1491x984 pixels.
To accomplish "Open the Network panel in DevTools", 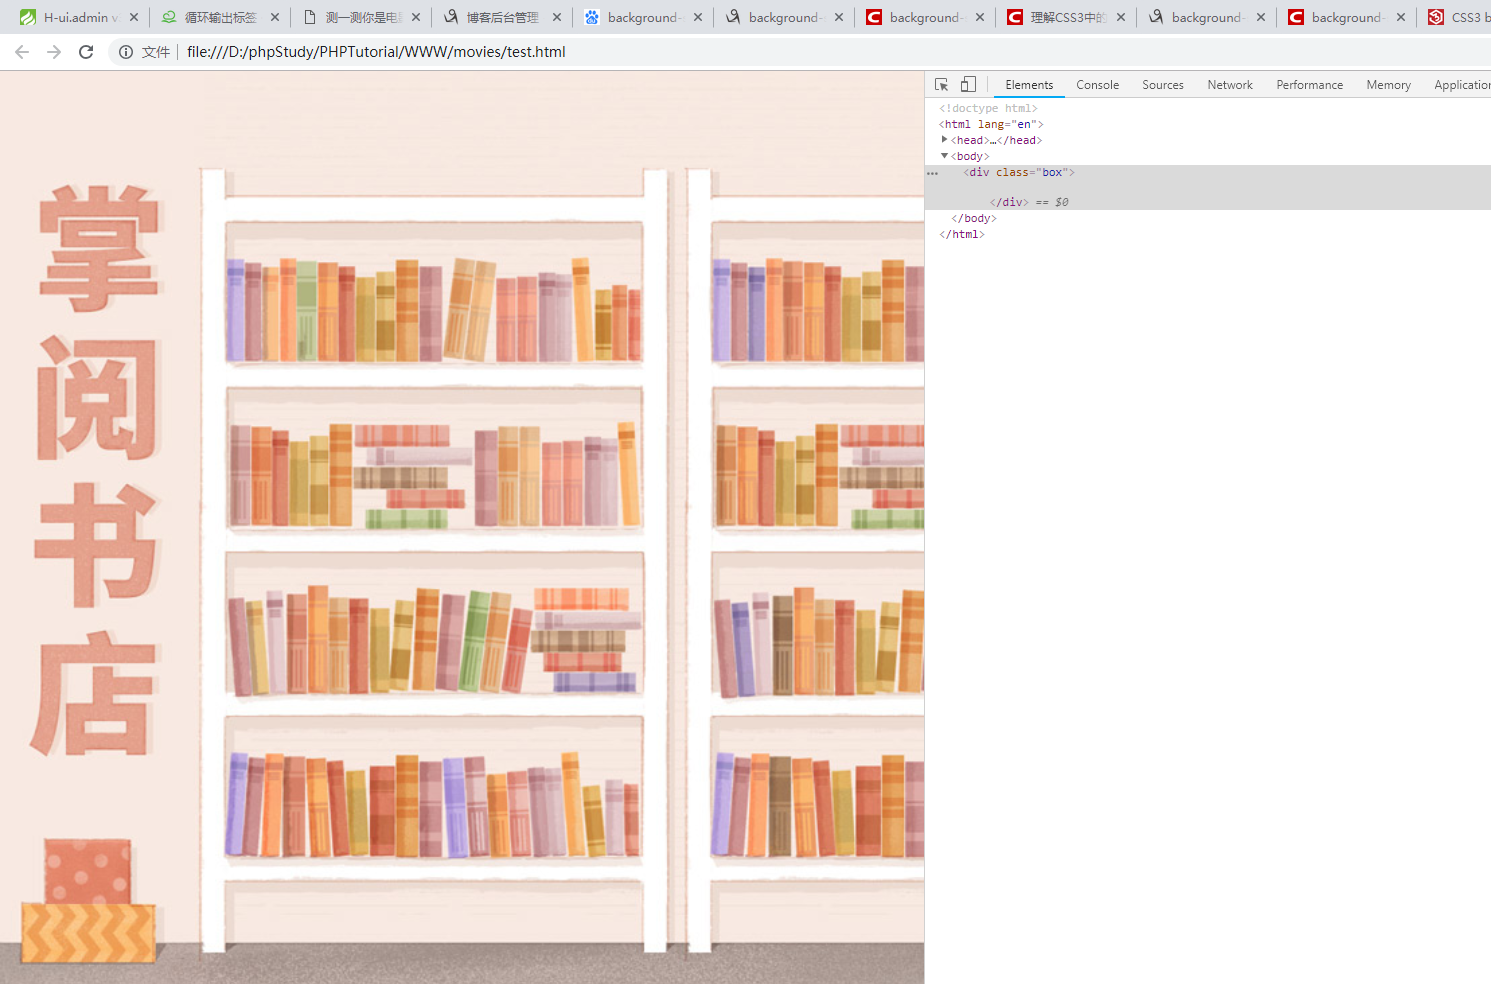I will coord(1230,85).
